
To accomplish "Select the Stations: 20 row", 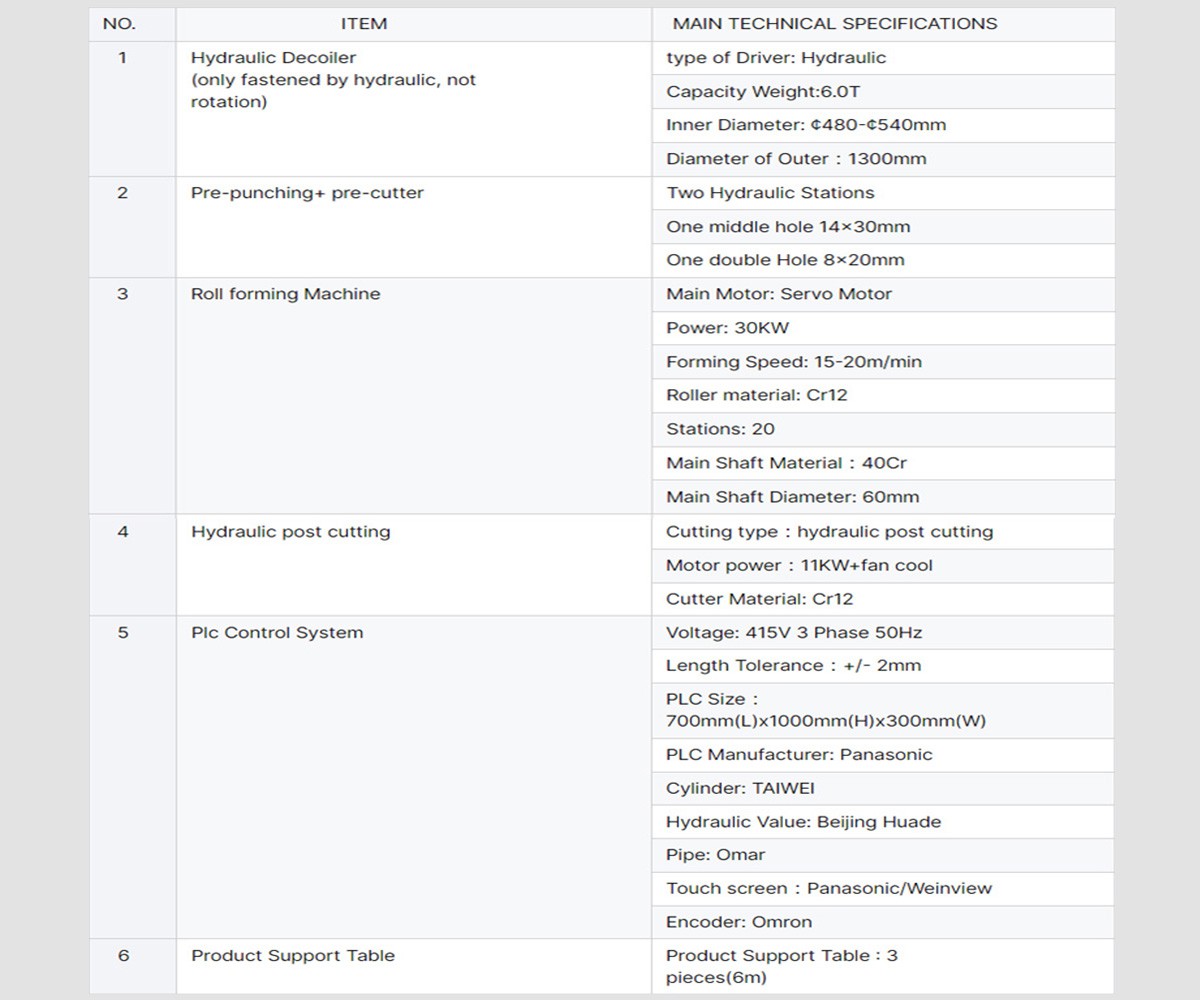I will 720,429.
